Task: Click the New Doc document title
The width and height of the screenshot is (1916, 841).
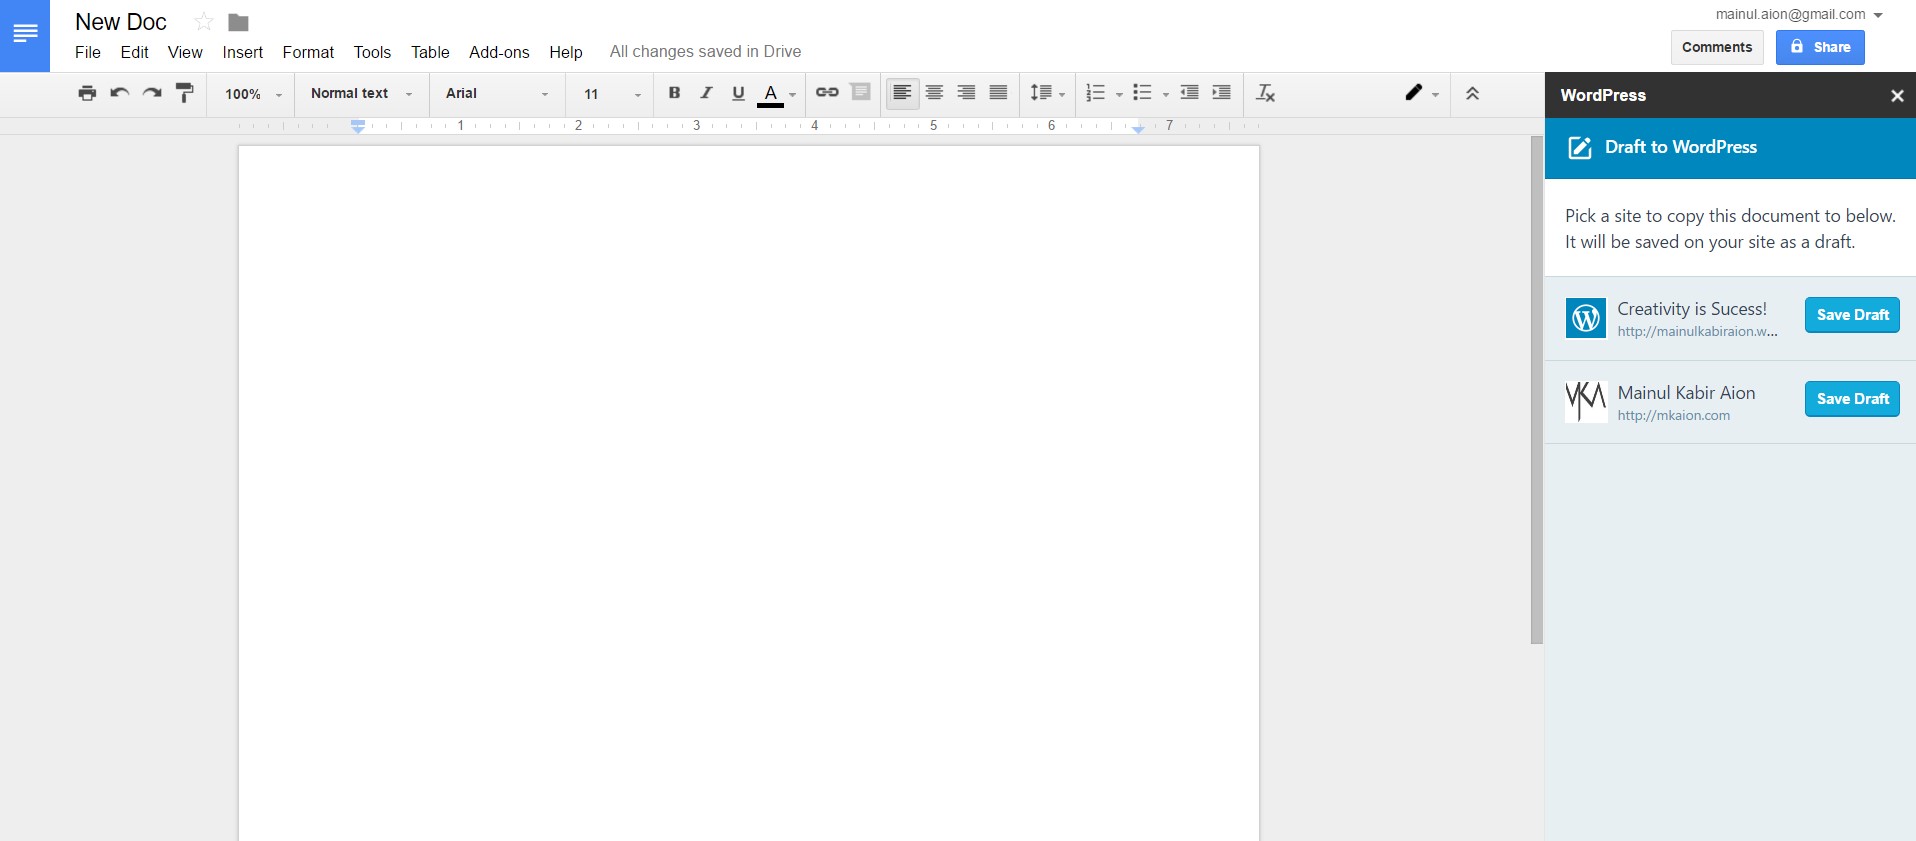Action: pos(121,22)
